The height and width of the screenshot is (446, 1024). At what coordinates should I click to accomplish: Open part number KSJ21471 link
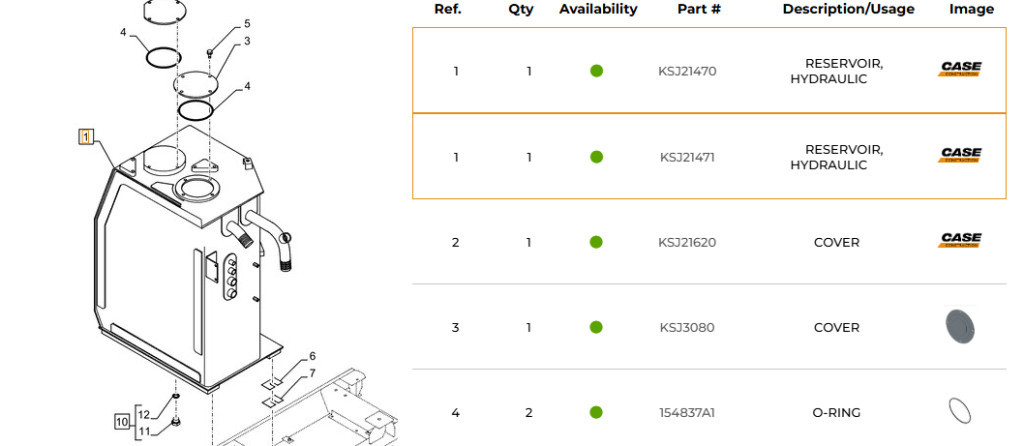687,157
